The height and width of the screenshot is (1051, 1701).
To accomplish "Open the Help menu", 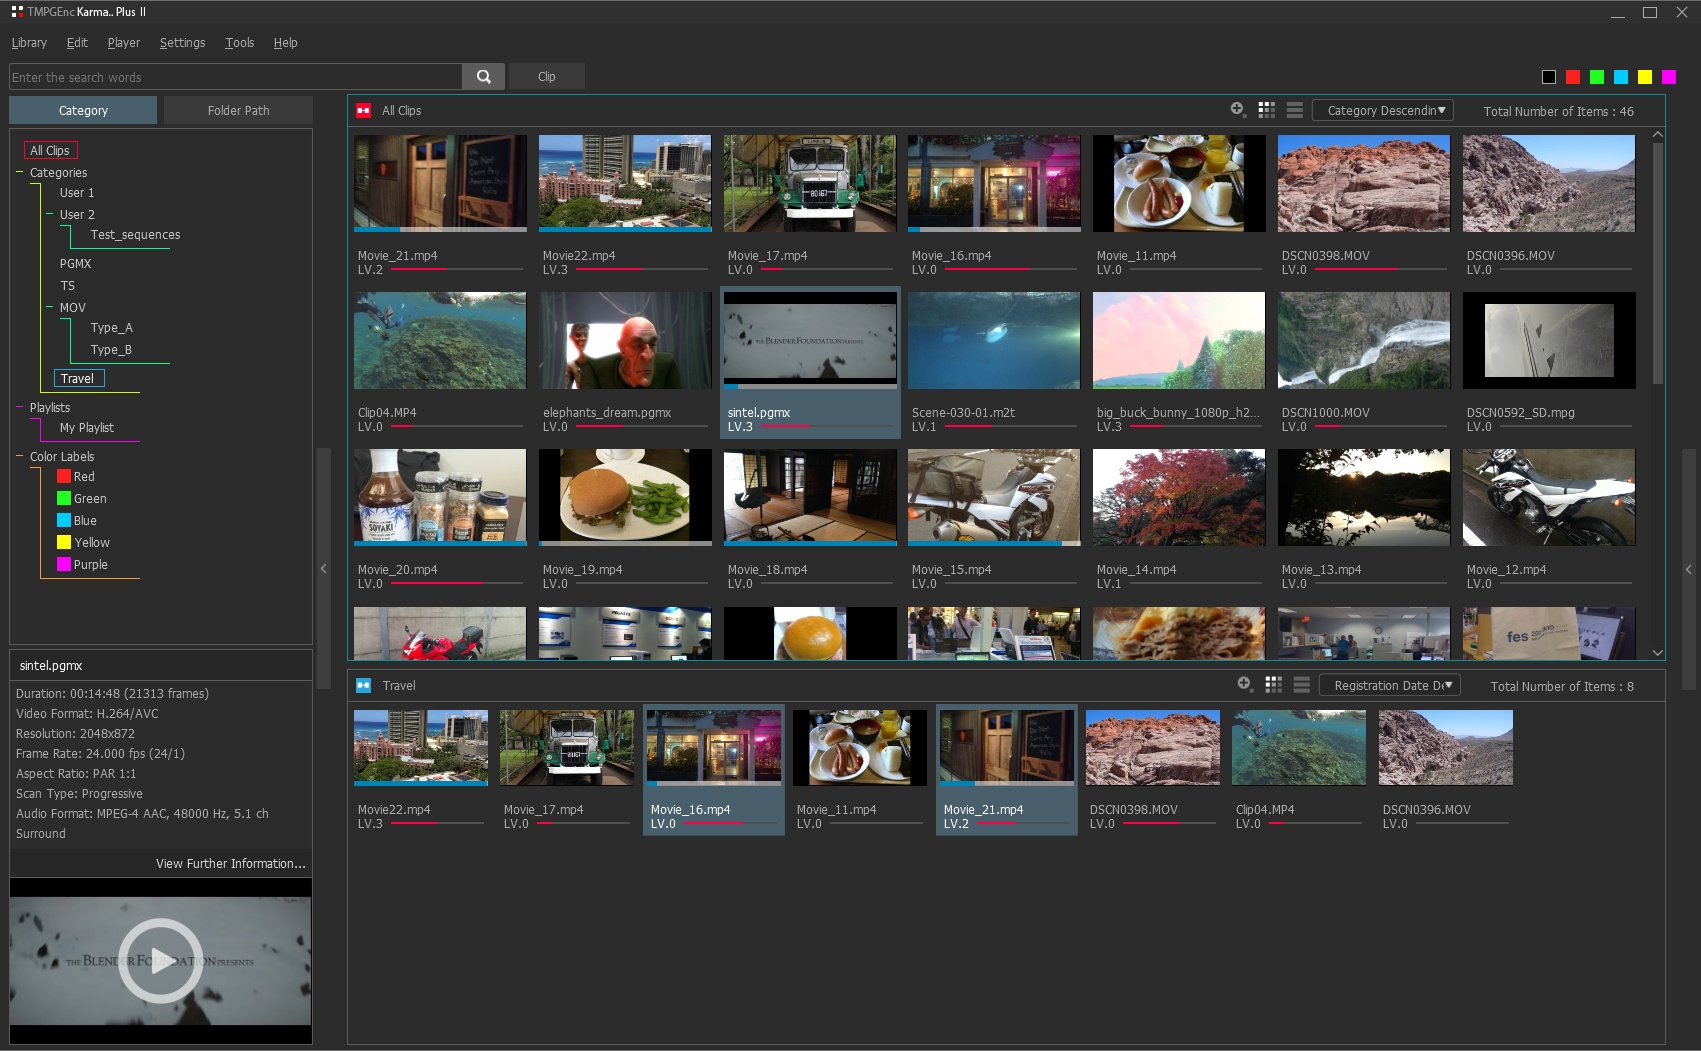I will coord(285,43).
